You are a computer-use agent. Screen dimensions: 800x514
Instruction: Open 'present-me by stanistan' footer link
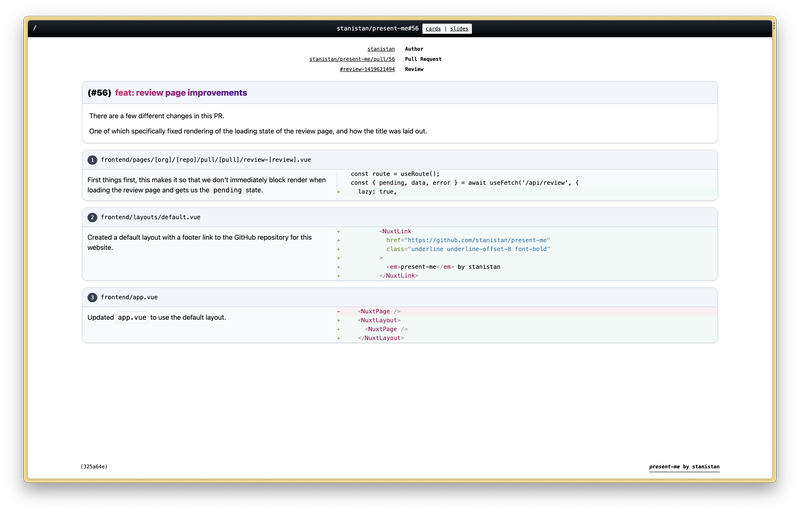click(x=684, y=467)
